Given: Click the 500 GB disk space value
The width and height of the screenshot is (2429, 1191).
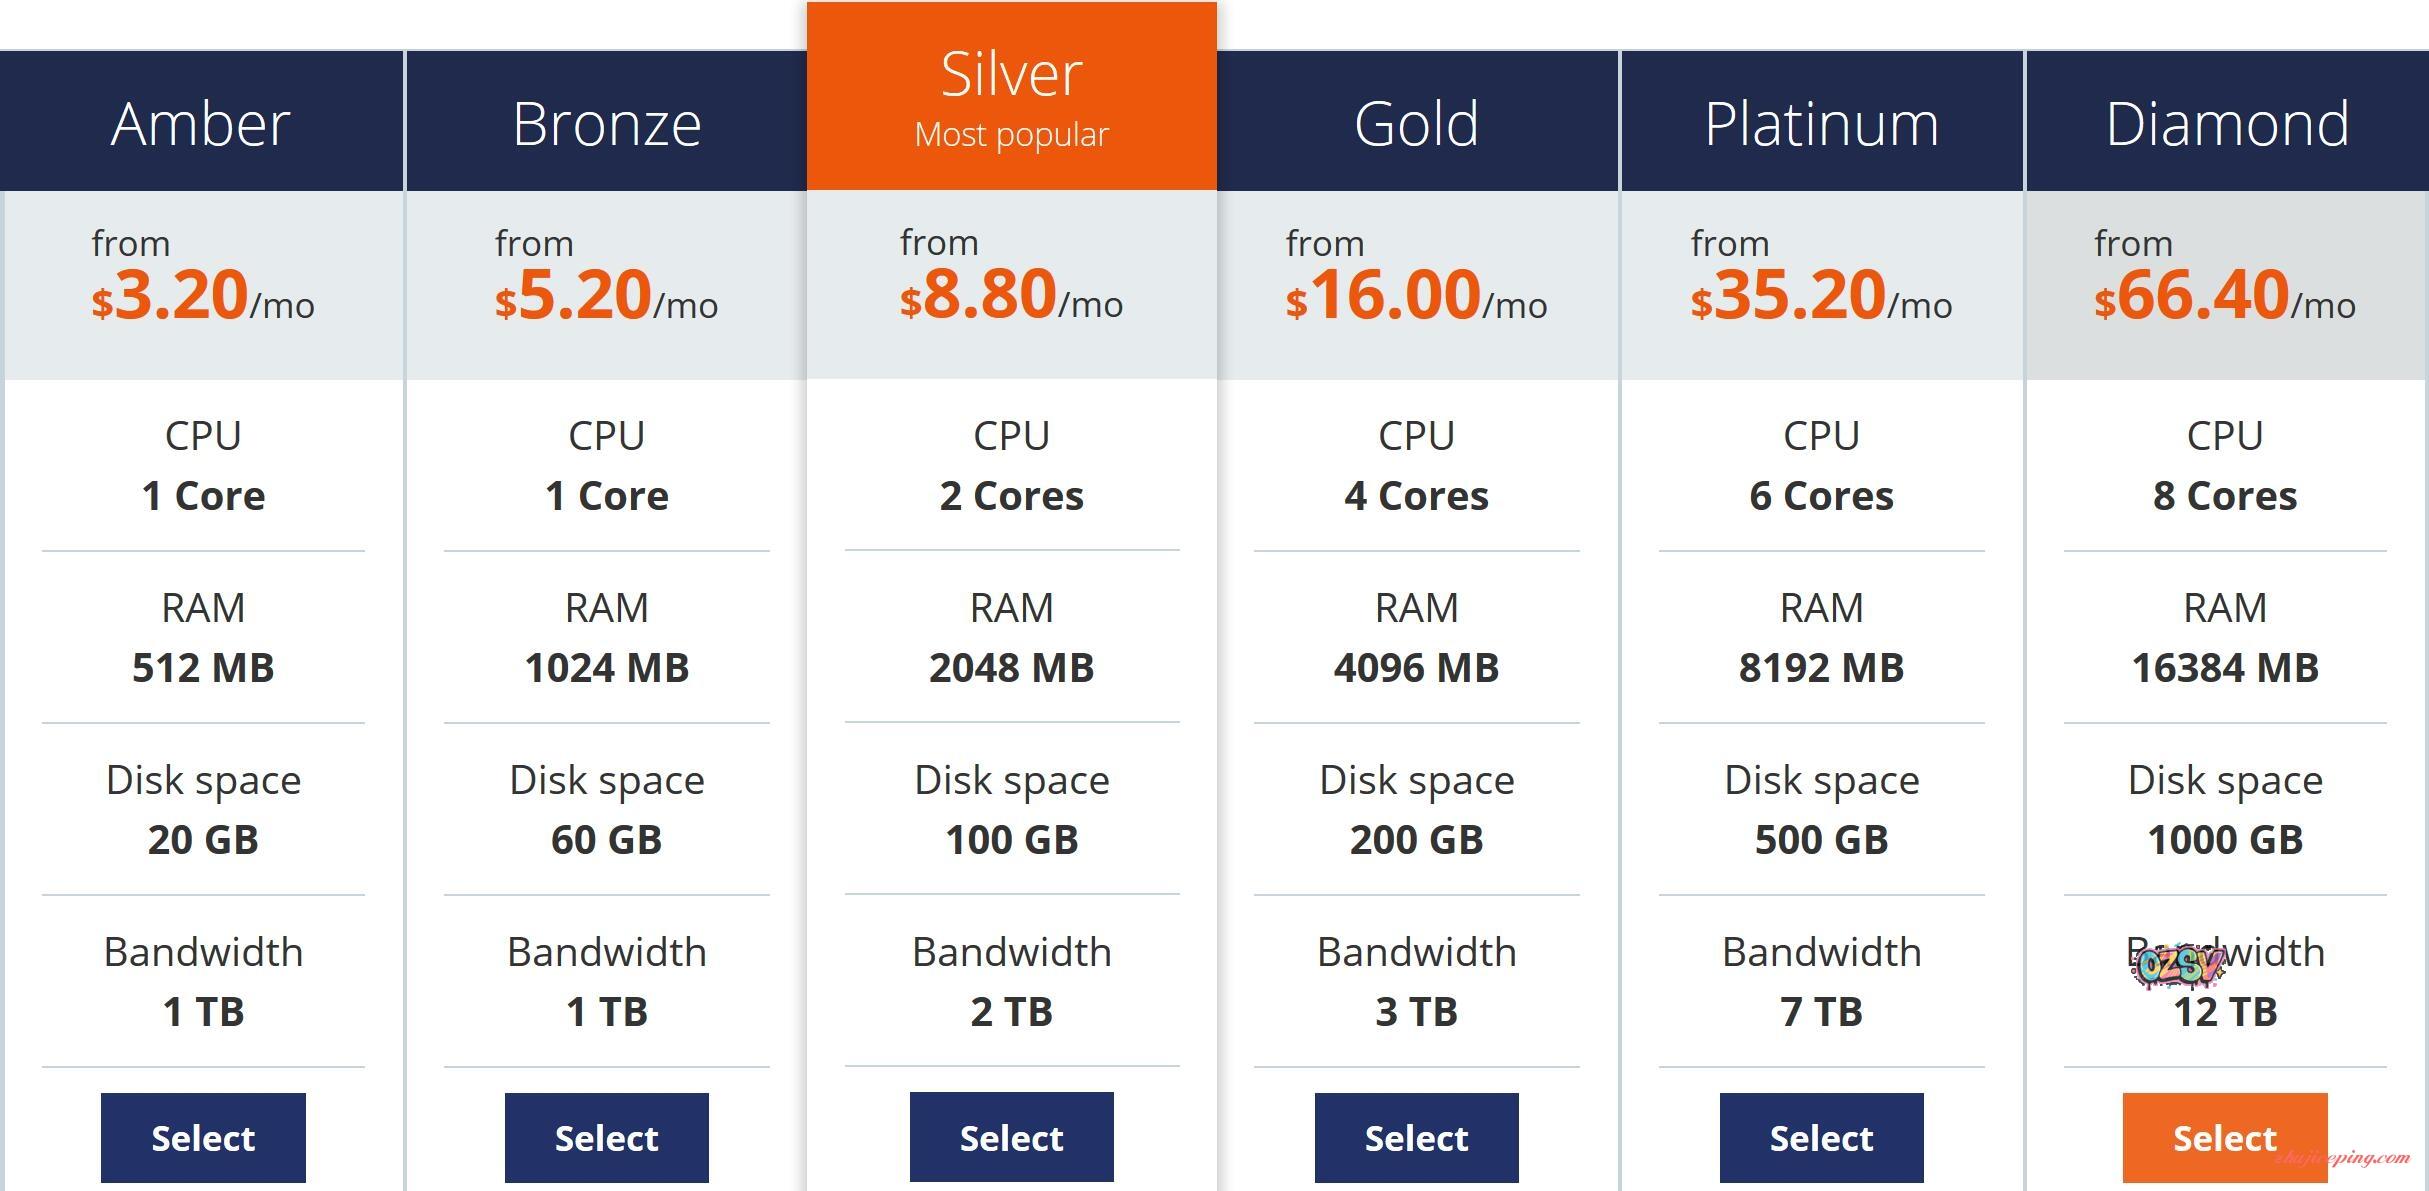Looking at the screenshot, I should click(x=1821, y=840).
